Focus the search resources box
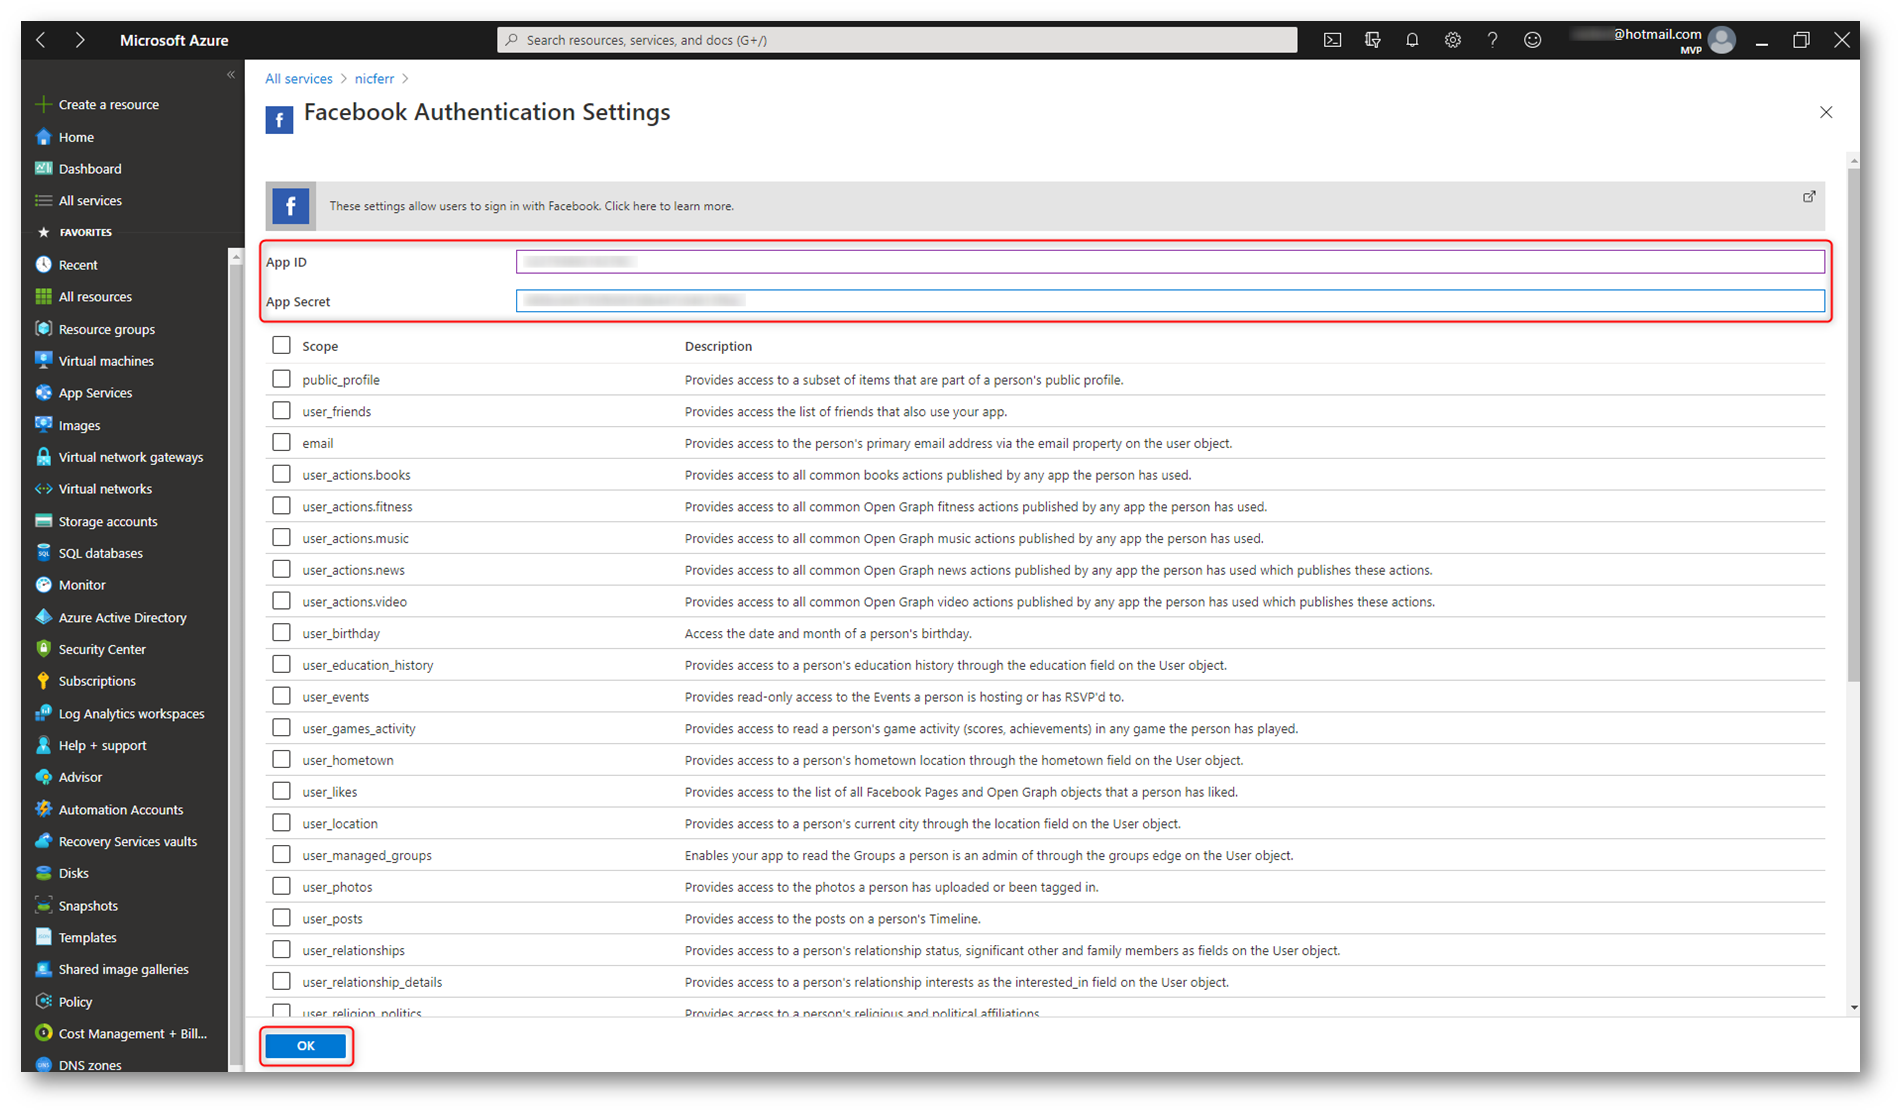 click(897, 40)
